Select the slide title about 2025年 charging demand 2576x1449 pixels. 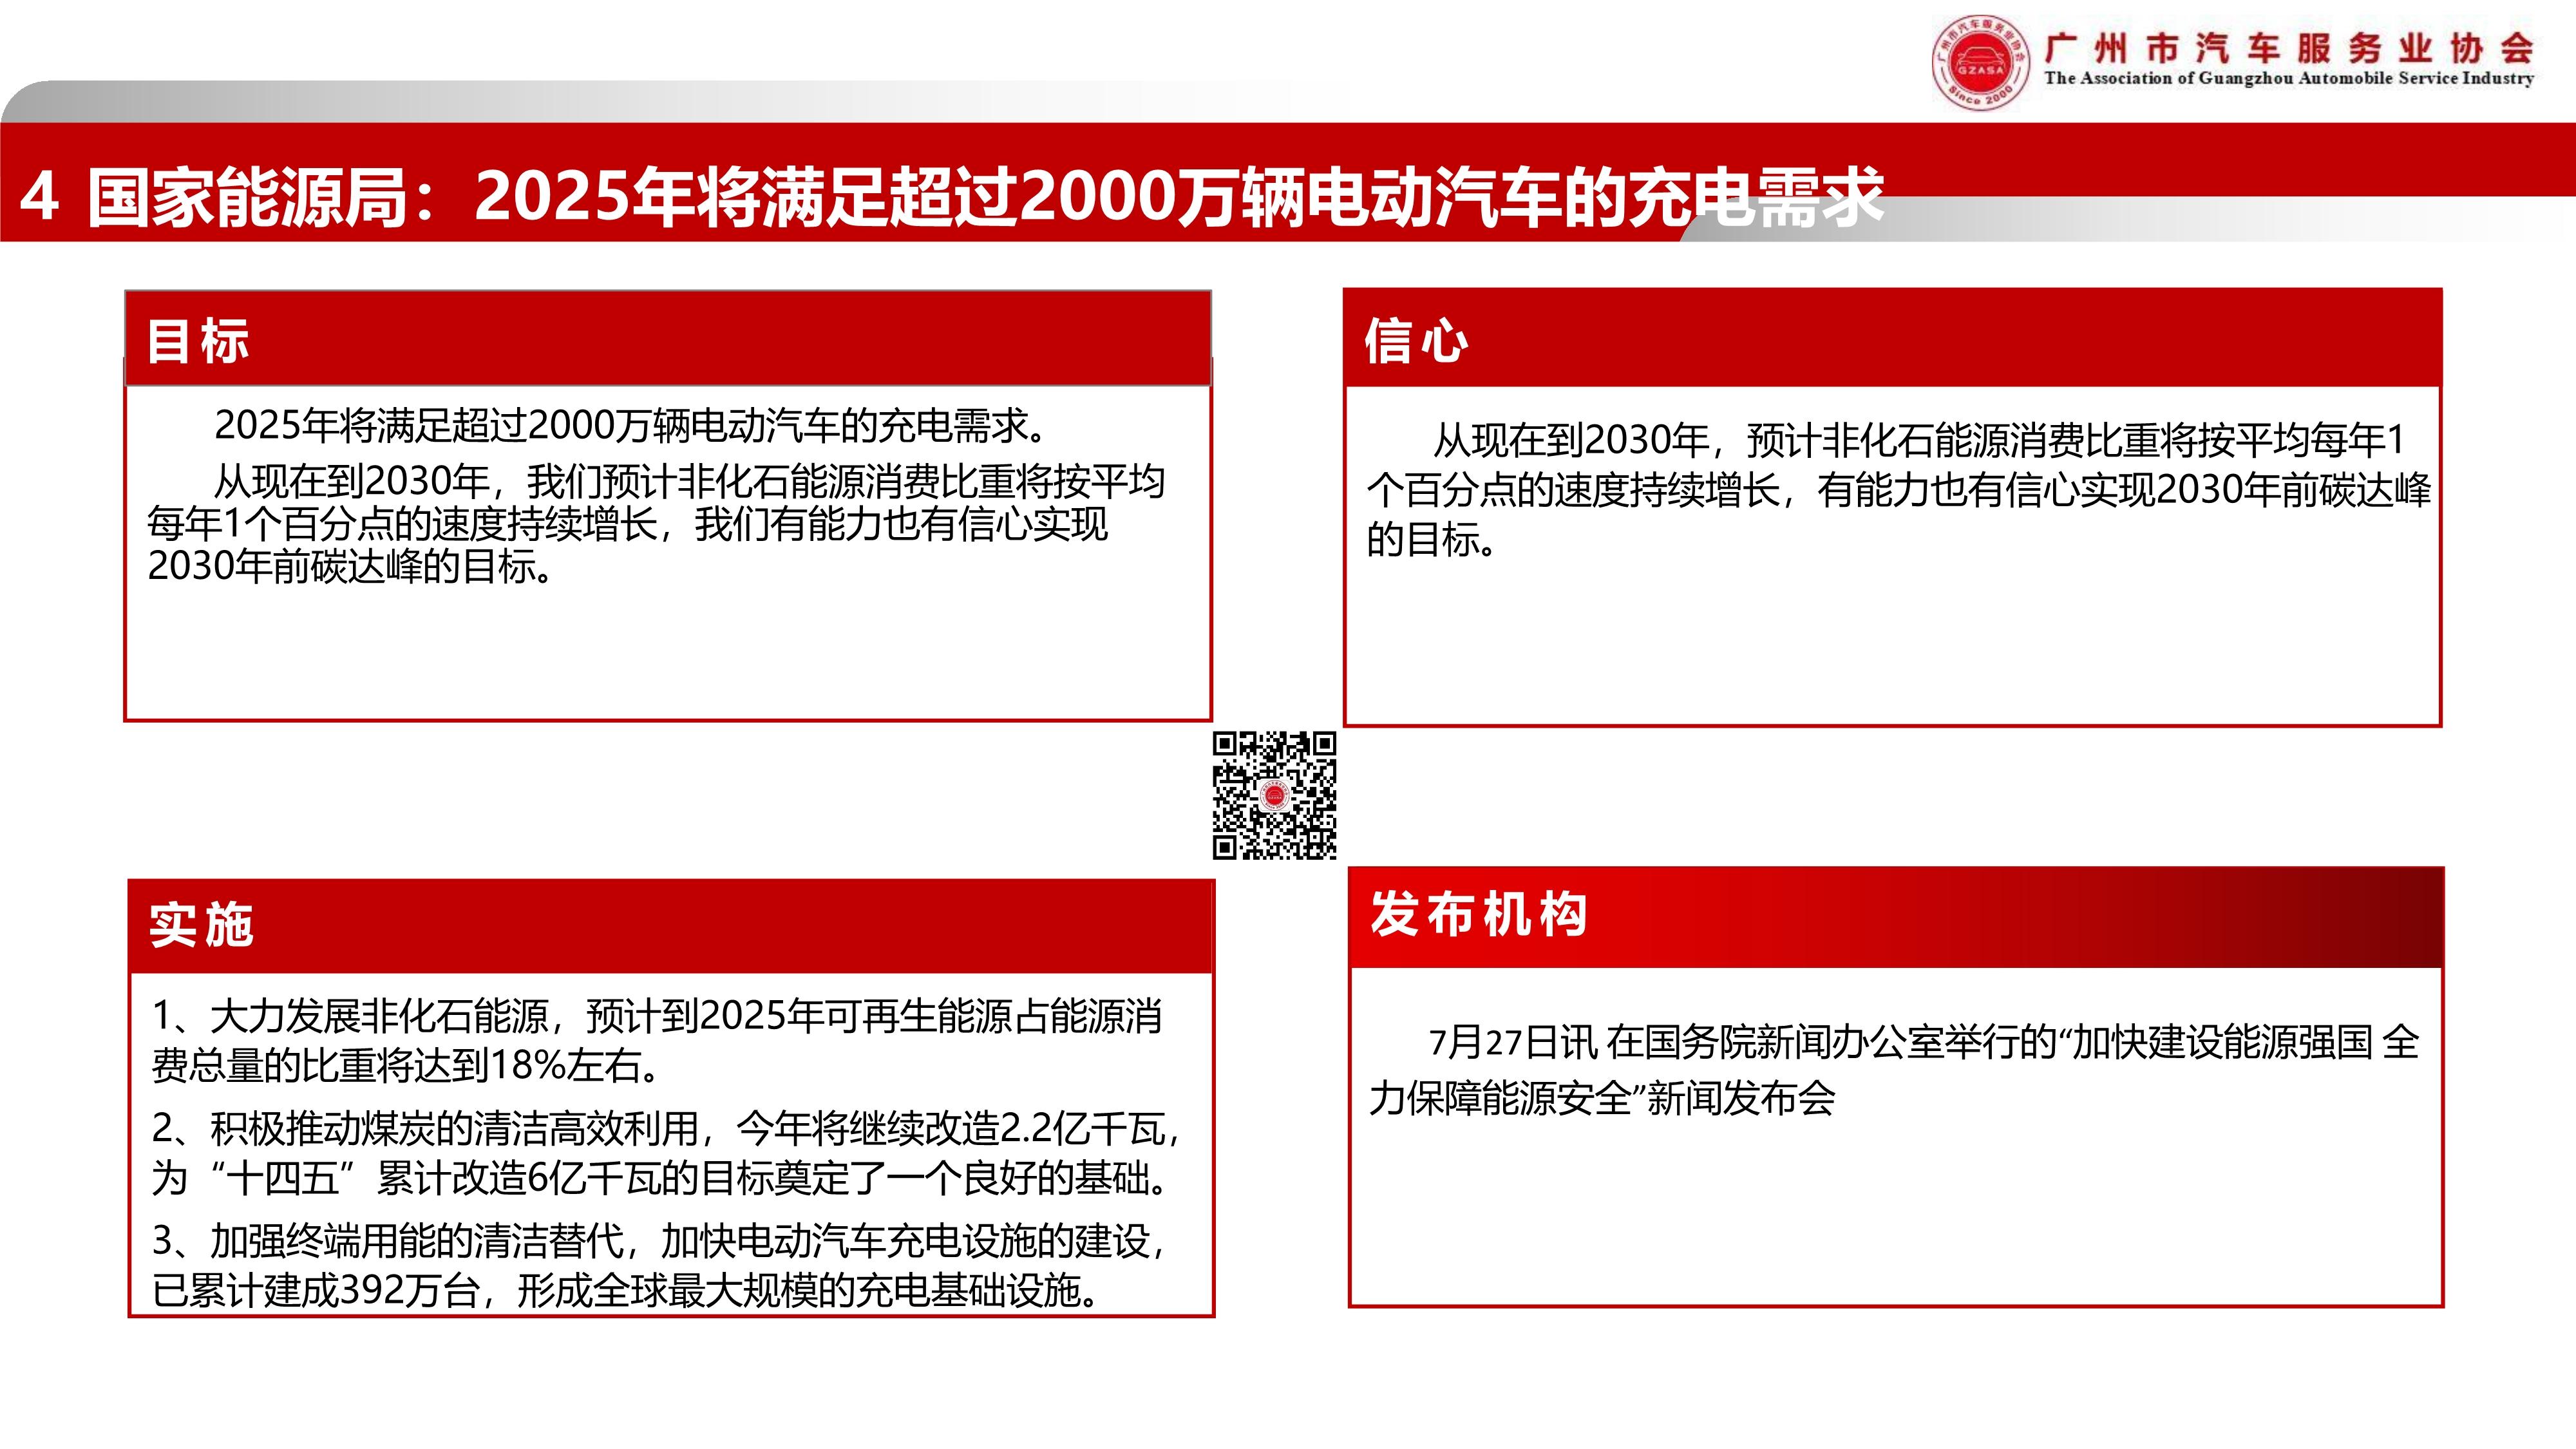click(x=952, y=196)
